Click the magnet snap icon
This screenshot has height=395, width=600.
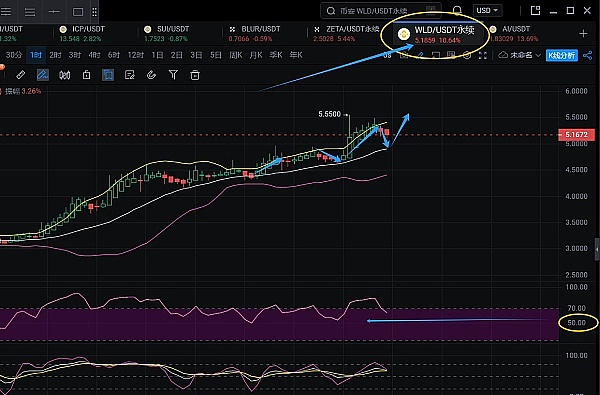point(152,75)
